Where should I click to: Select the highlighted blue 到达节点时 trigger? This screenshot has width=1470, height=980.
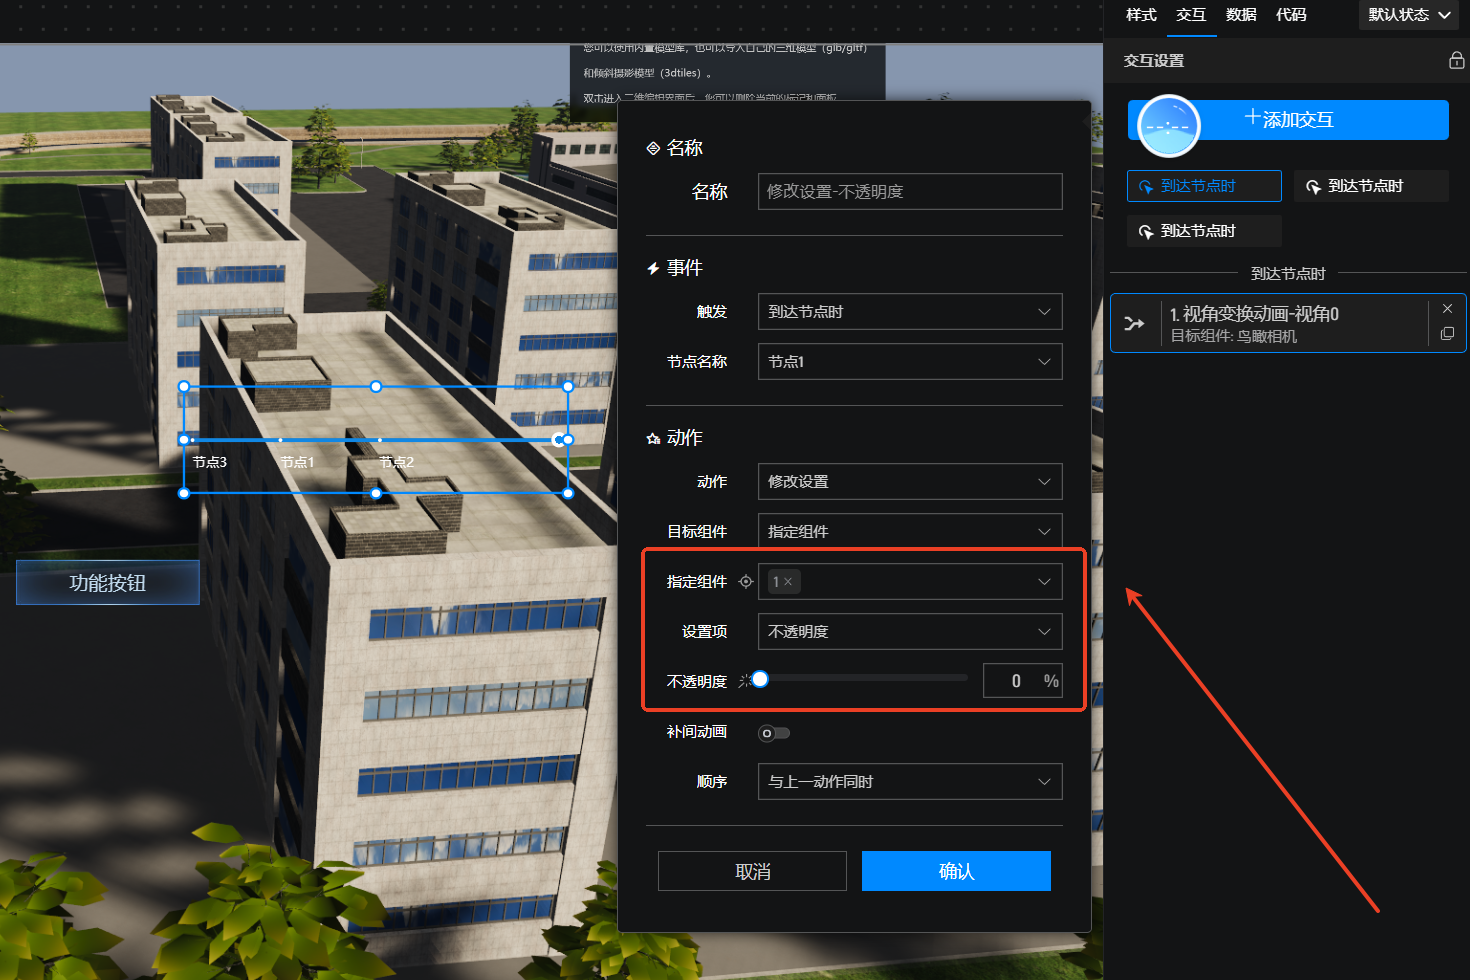tap(1204, 186)
